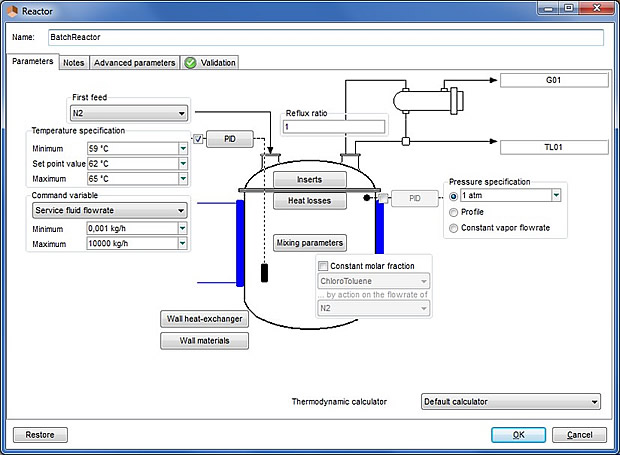Screen dimensions: 620x455
Task: Click the left blue wall jacket
Action: [x=240, y=243]
